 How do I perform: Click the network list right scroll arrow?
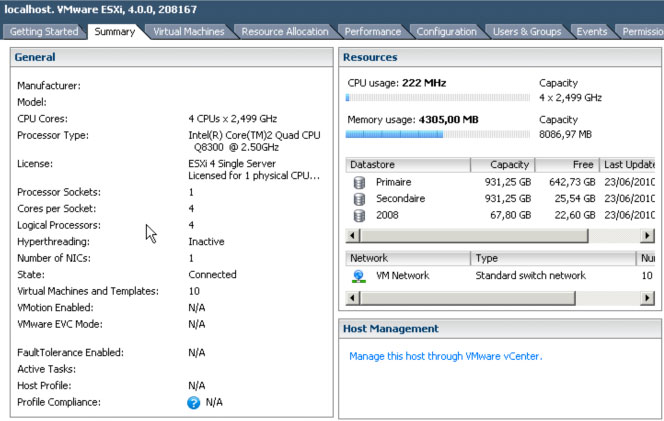(x=647, y=298)
